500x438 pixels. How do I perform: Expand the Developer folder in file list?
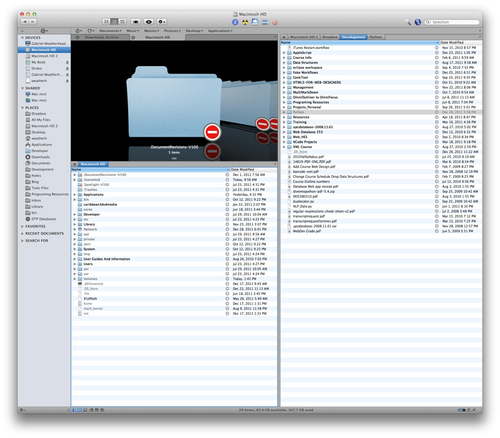(75, 214)
